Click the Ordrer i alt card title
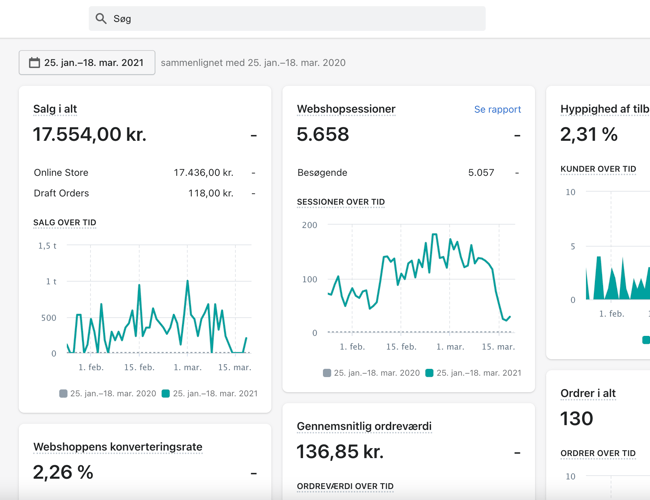The height and width of the screenshot is (500, 650). tap(588, 393)
